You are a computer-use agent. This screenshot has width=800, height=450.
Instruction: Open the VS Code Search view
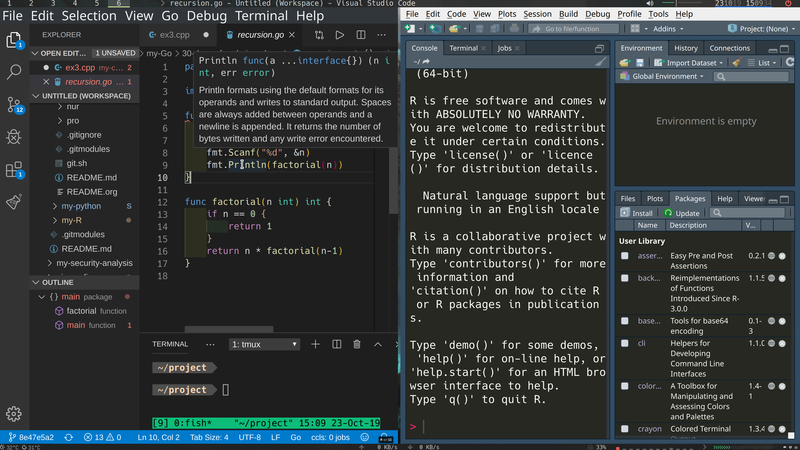click(14, 71)
